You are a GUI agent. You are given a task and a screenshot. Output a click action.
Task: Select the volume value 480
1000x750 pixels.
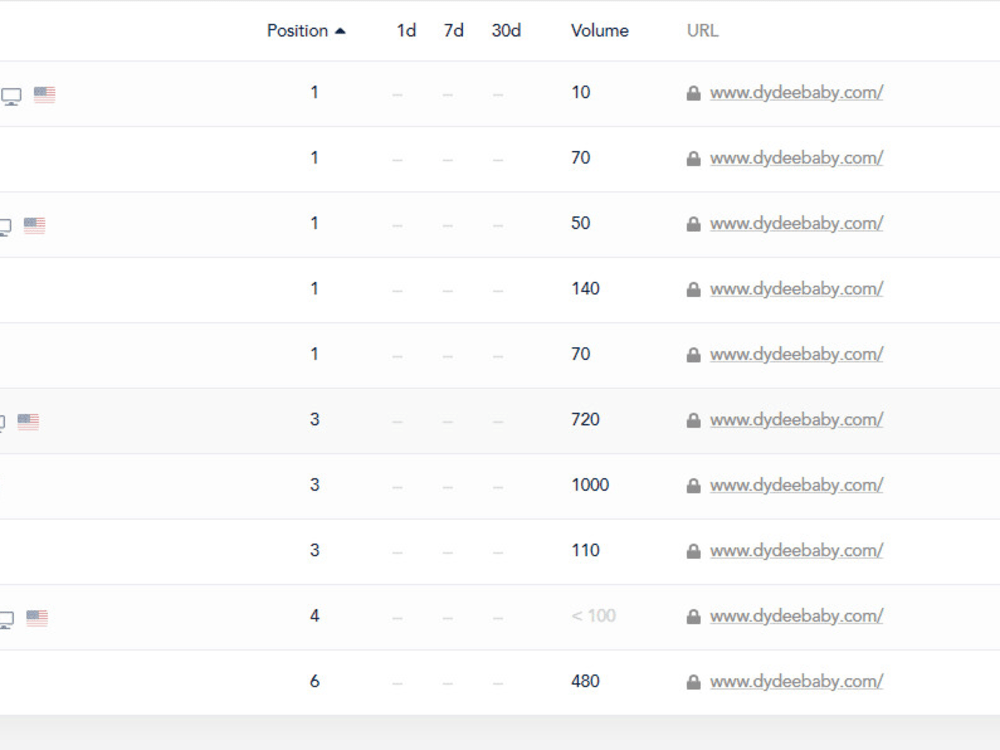click(585, 681)
